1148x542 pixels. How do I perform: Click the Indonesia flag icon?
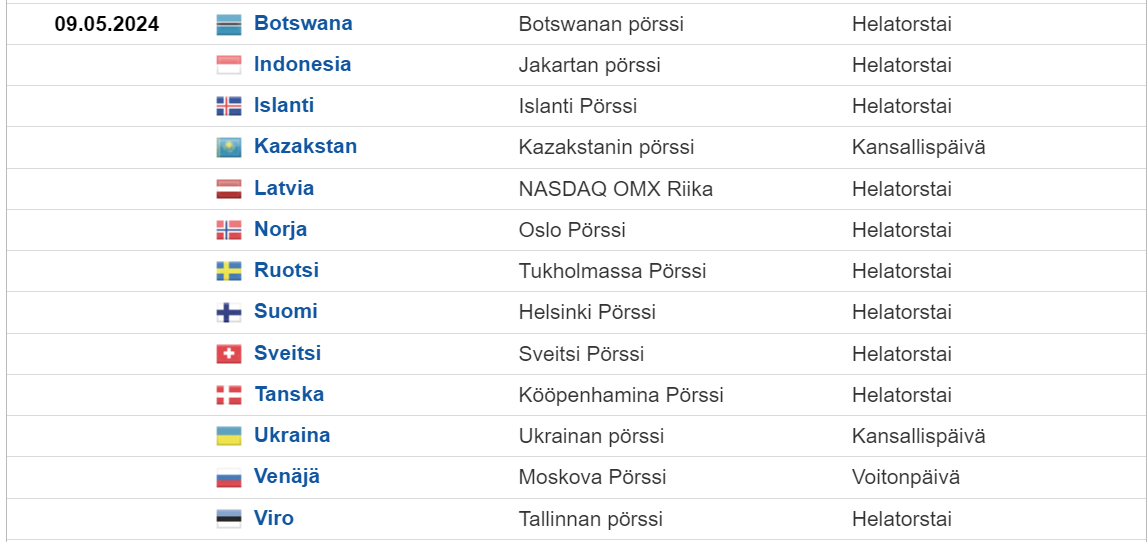229,66
